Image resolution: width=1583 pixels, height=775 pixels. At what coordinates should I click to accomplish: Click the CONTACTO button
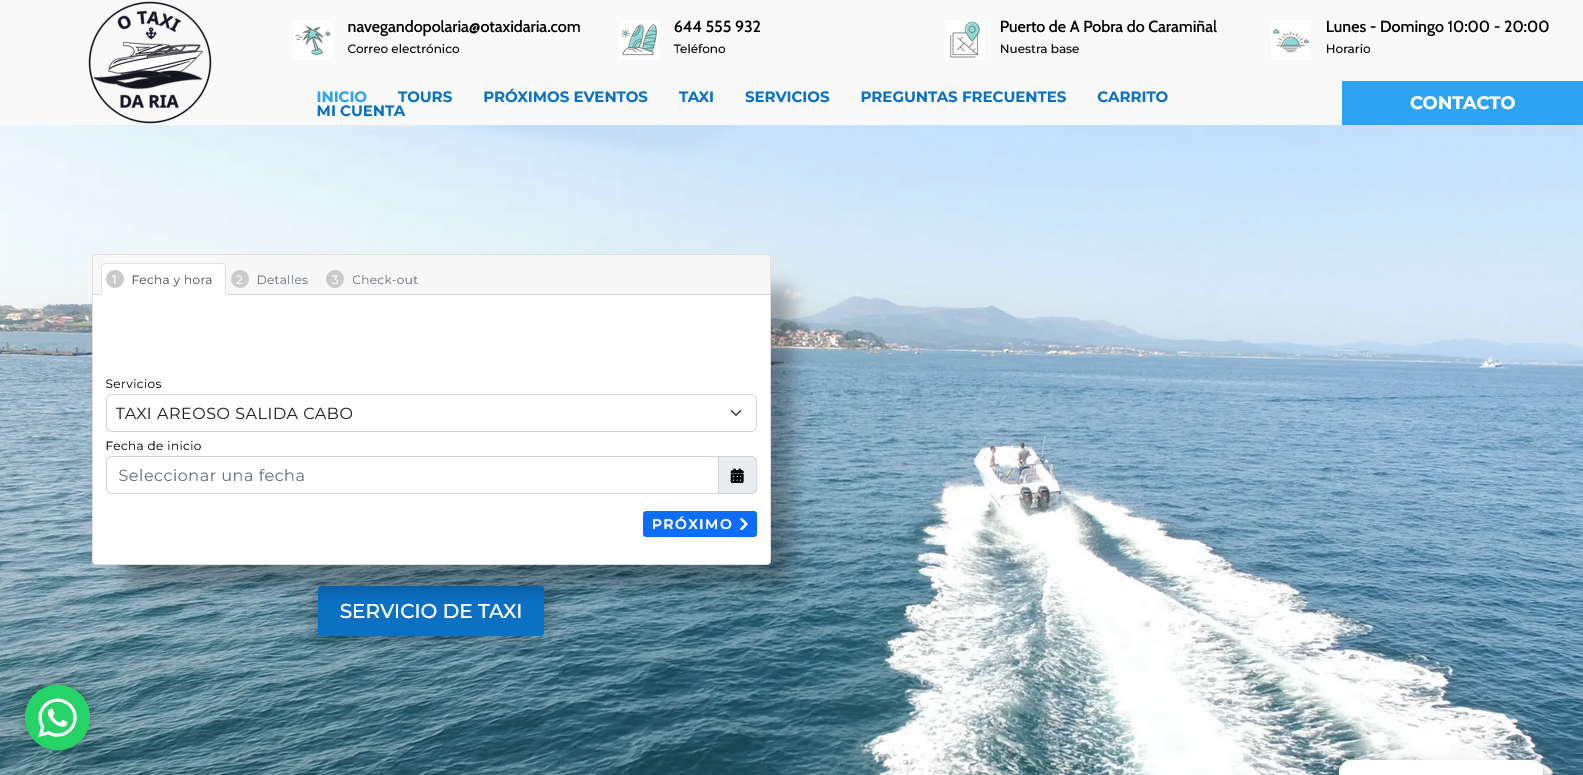[1461, 103]
